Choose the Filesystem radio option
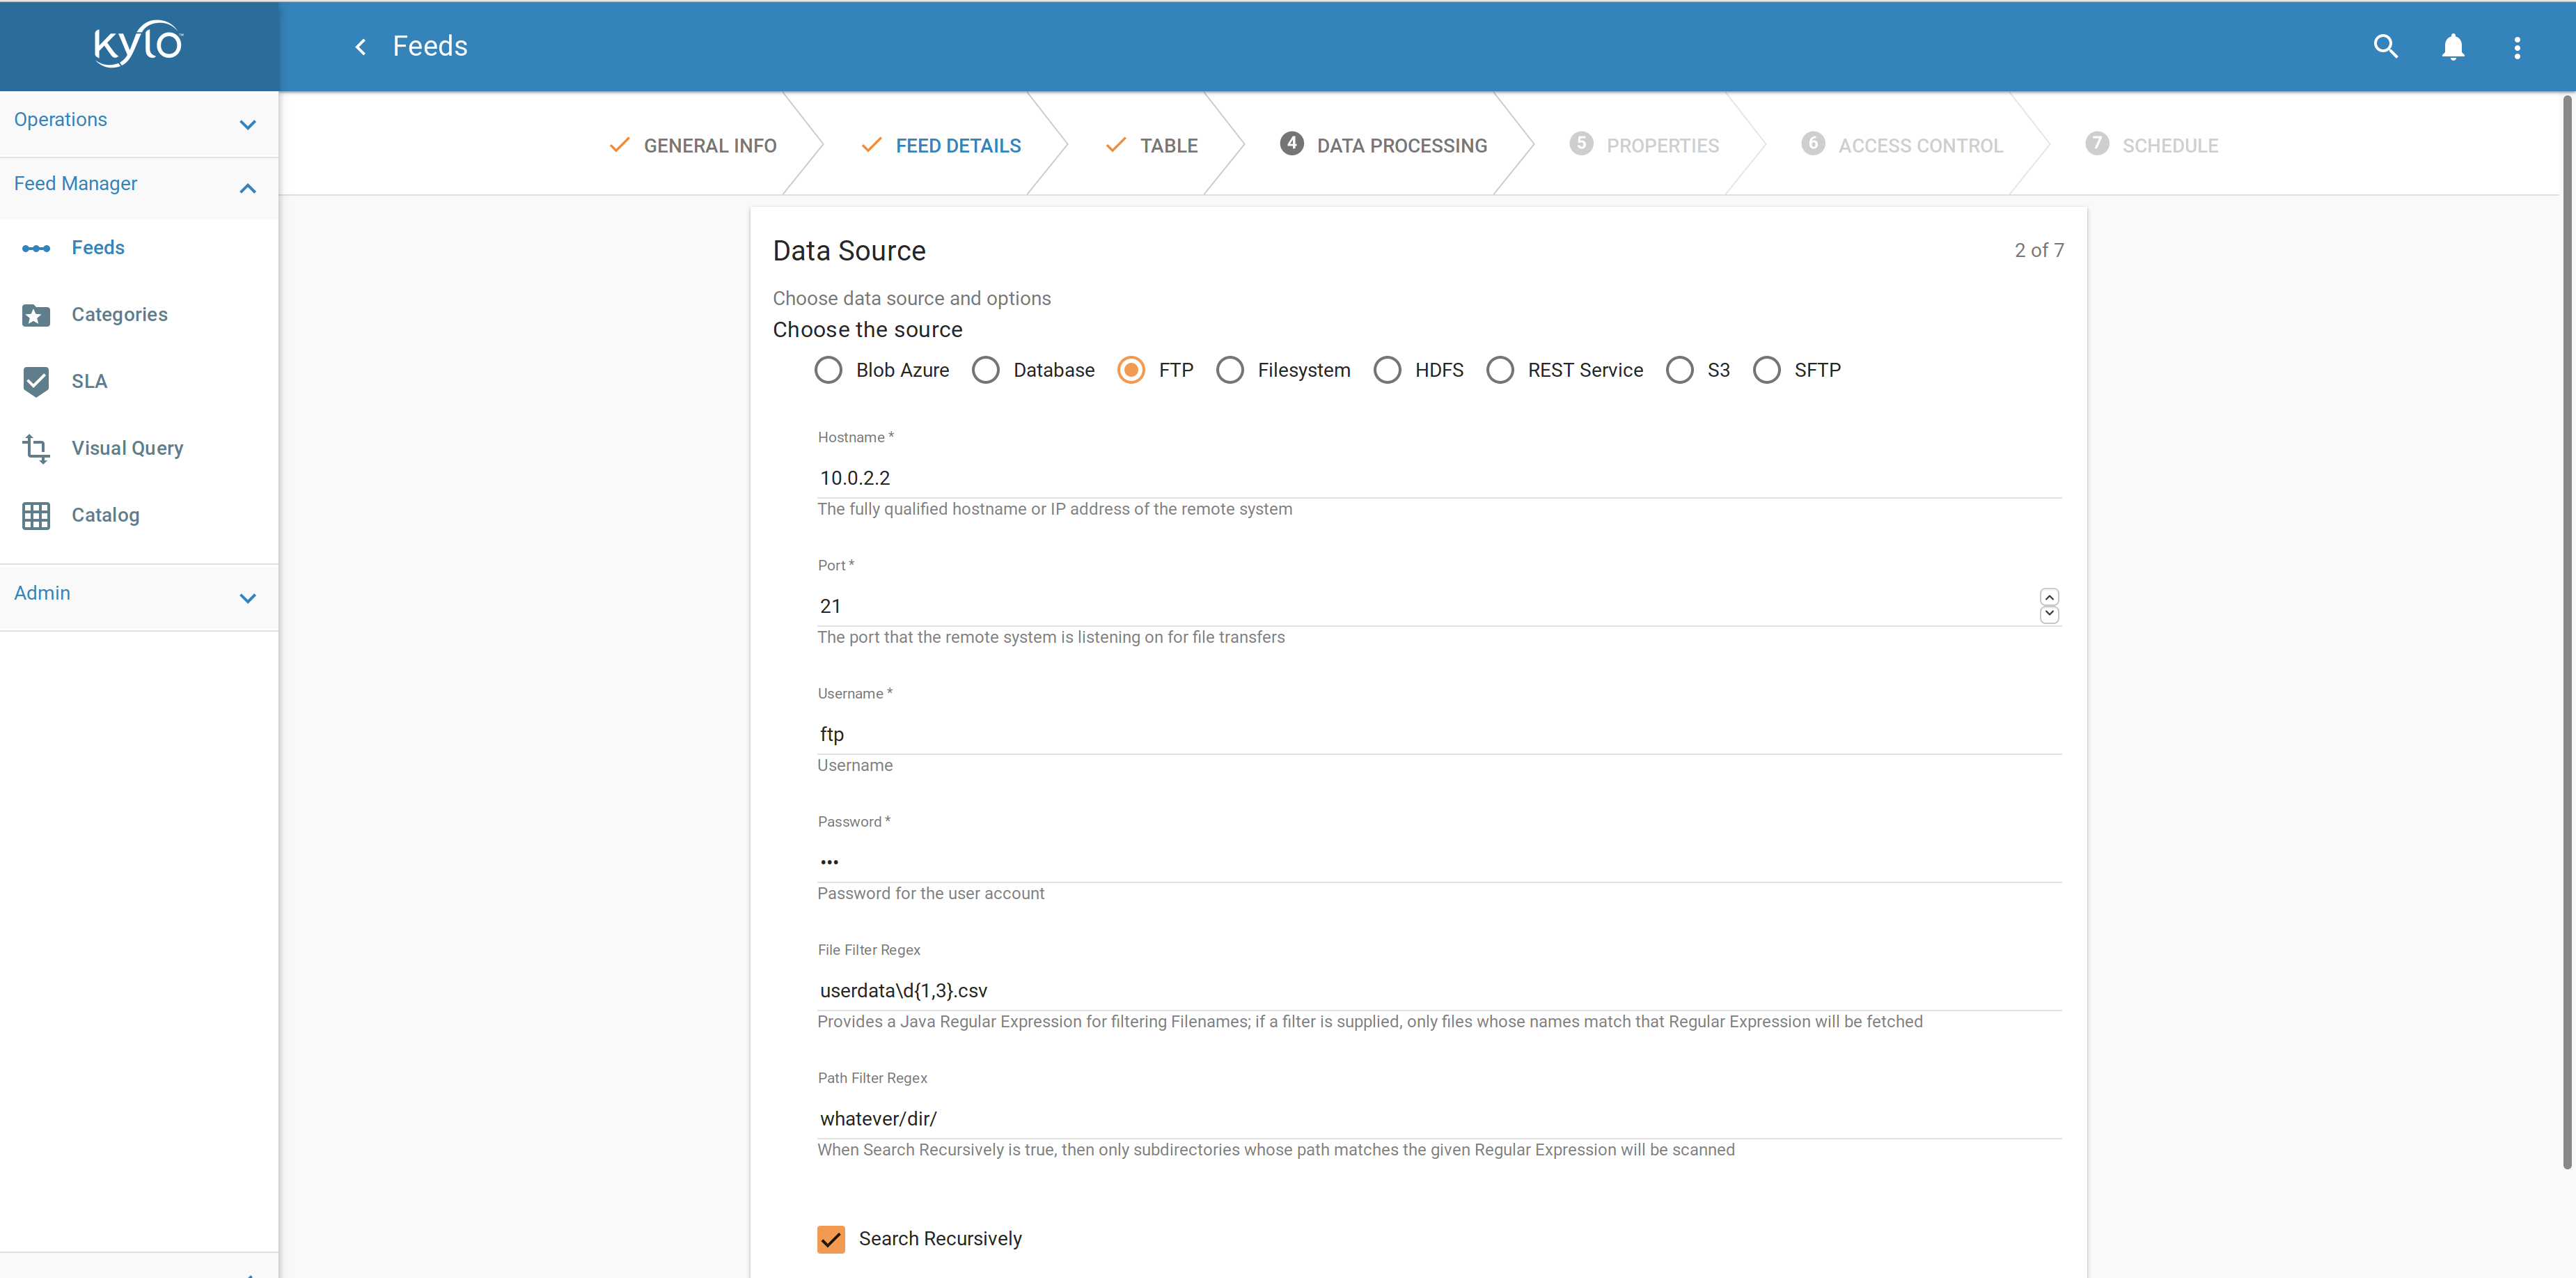The height and width of the screenshot is (1278, 2576). 1229,370
